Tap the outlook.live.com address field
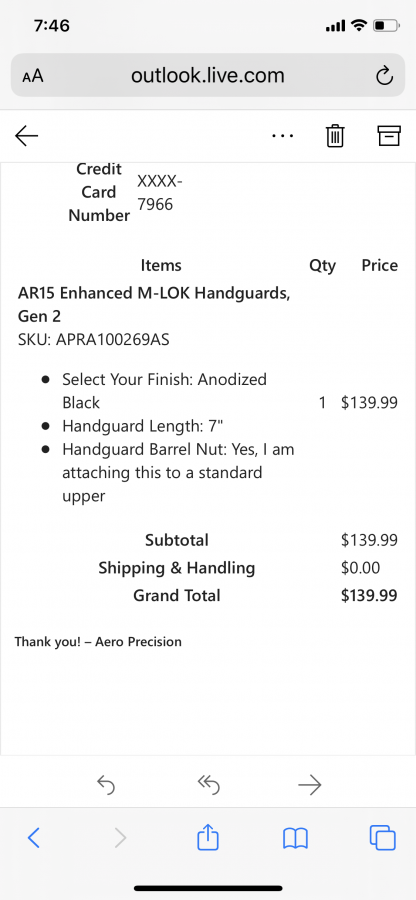Image resolution: width=416 pixels, height=900 pixels. tap(208, 75)
